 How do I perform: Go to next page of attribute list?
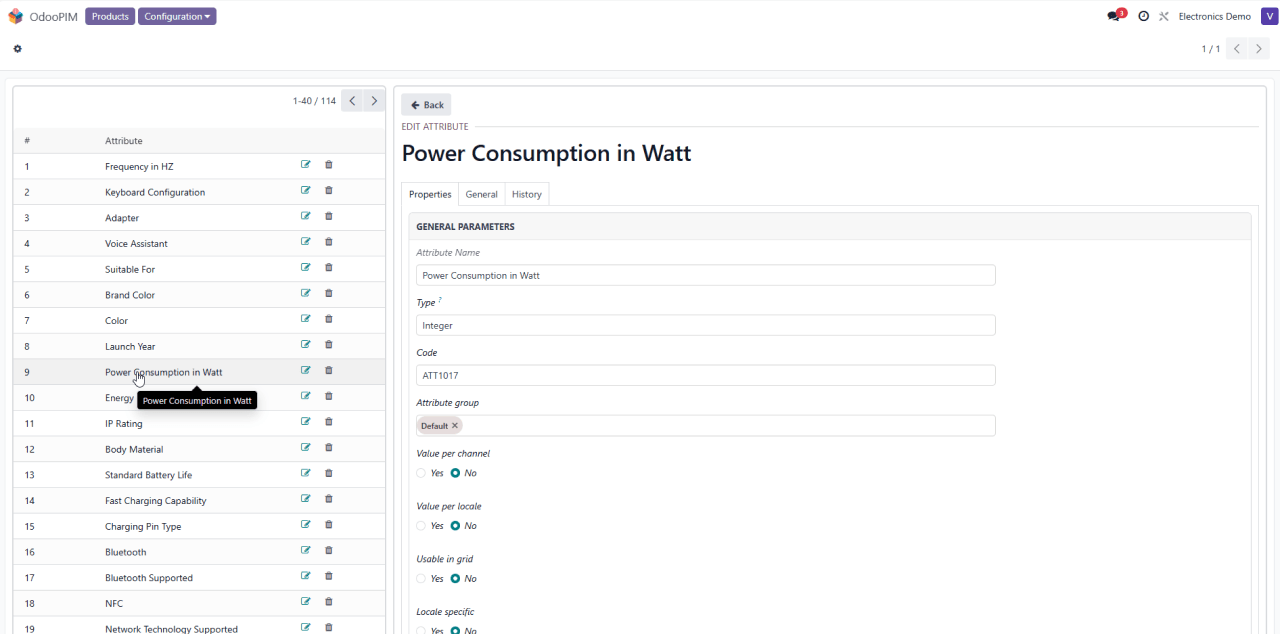tap(374, 101)
